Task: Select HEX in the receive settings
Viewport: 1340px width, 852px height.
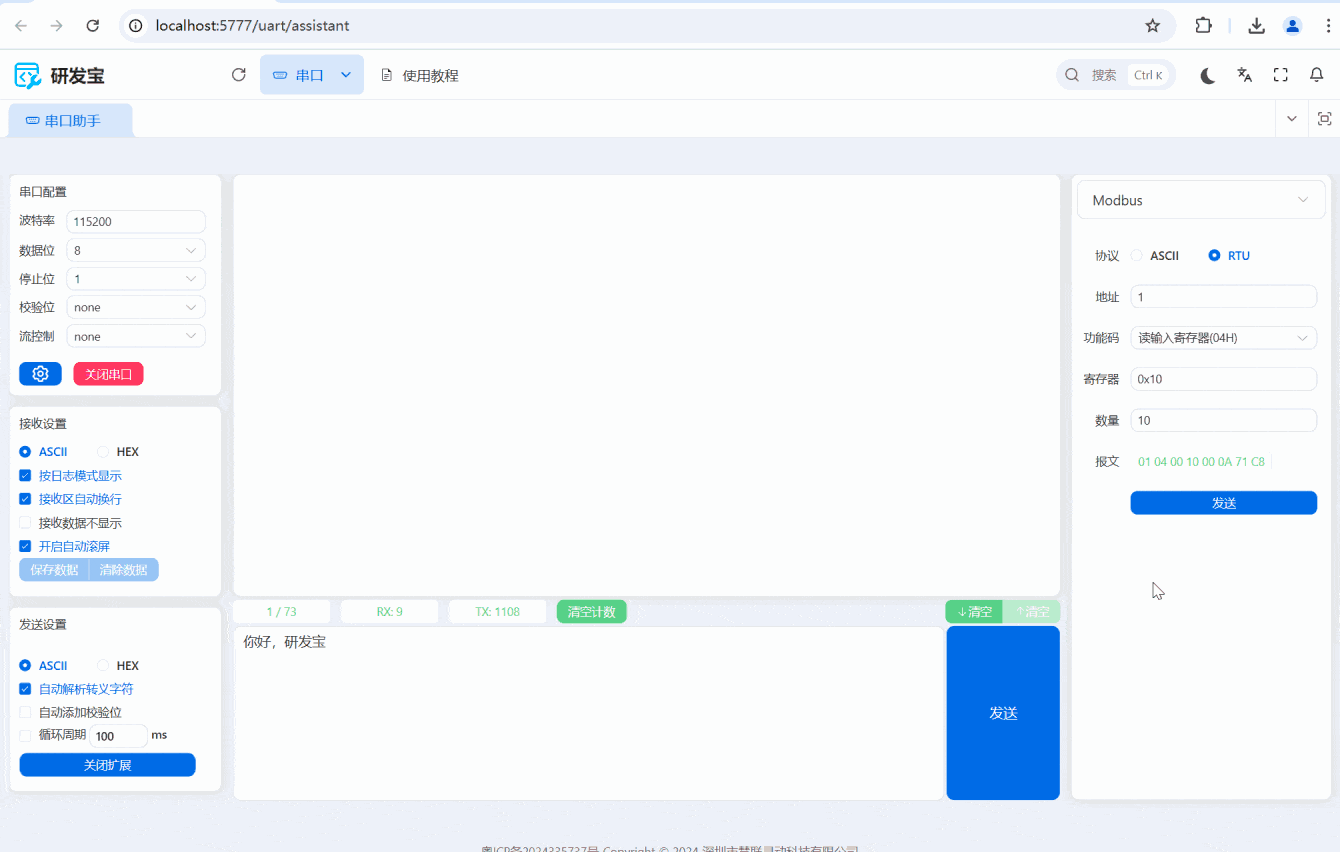Action: coord(103,452)
